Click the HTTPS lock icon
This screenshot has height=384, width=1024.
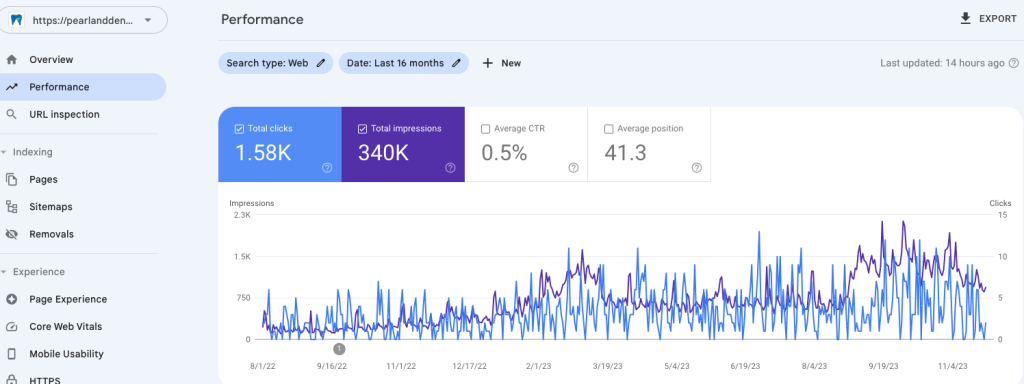(x=11, y=380)
